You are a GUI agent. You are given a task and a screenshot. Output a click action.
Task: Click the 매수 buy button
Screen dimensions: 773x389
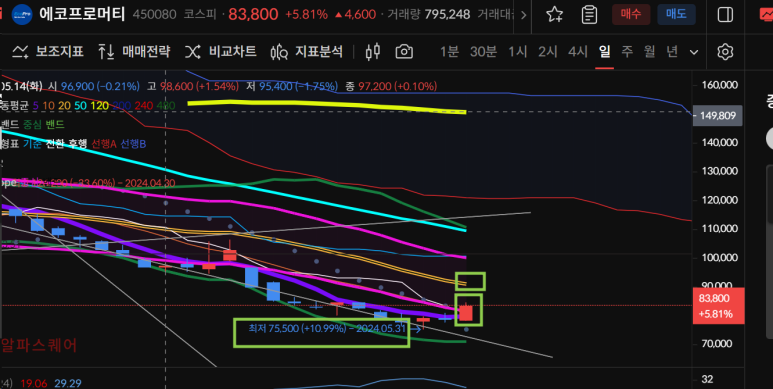click(631, 14)
